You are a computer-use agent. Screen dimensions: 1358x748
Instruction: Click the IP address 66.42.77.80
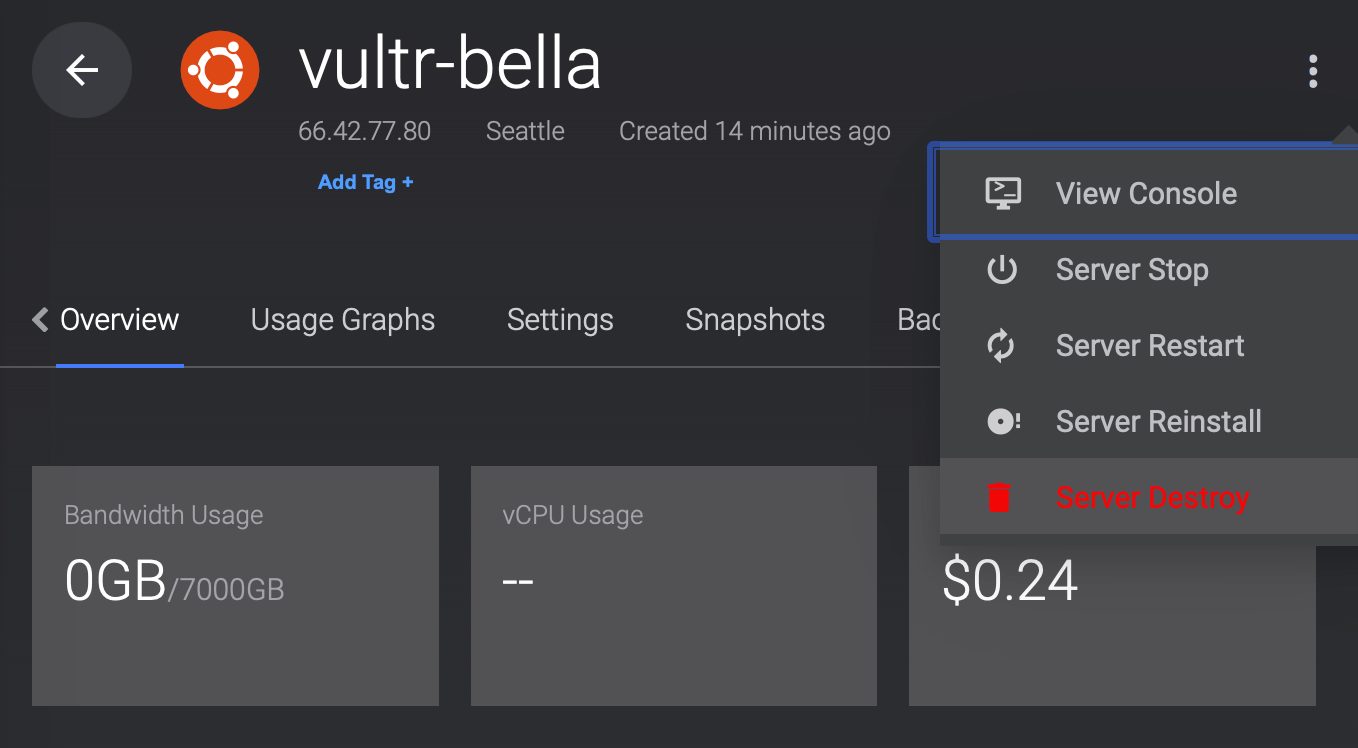pyautogui.click(x=364, y=131)
